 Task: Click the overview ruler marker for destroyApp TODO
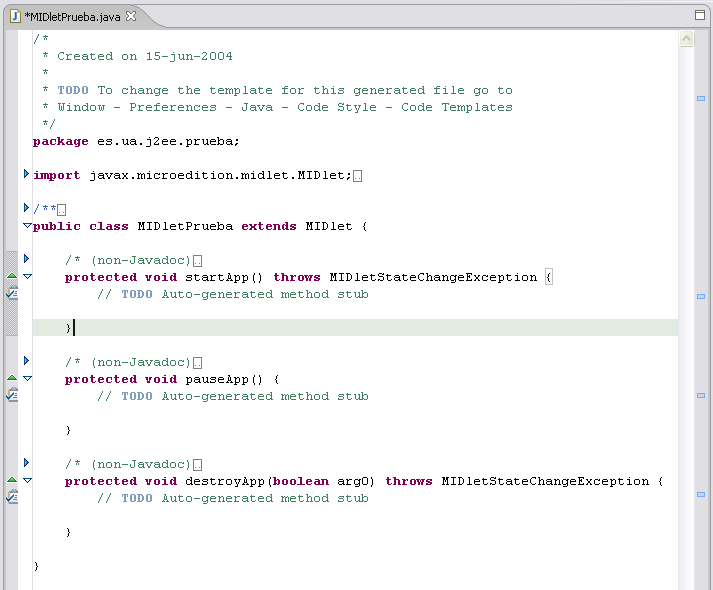(701, 495)
